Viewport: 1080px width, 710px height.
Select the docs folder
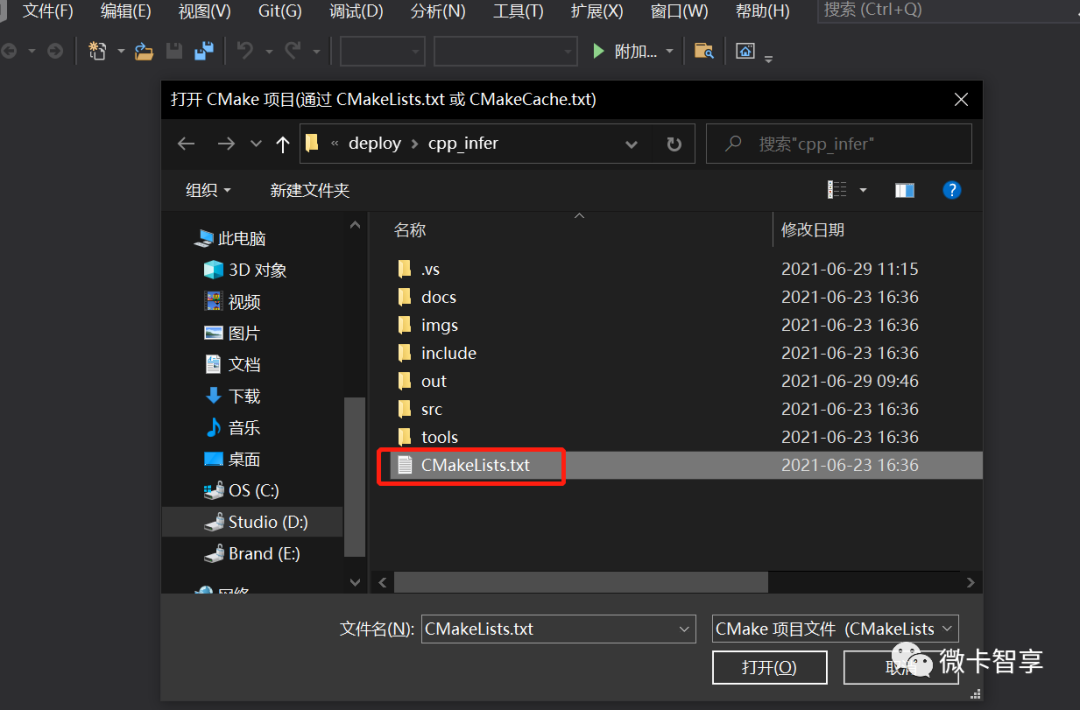[x=426, y=297]
